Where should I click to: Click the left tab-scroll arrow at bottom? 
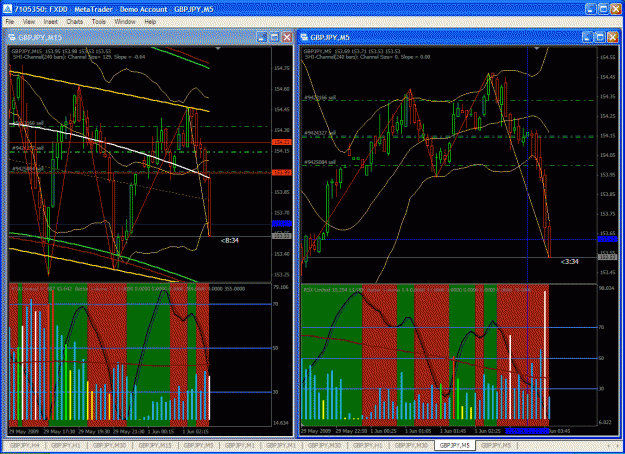[x=609, y=445]
